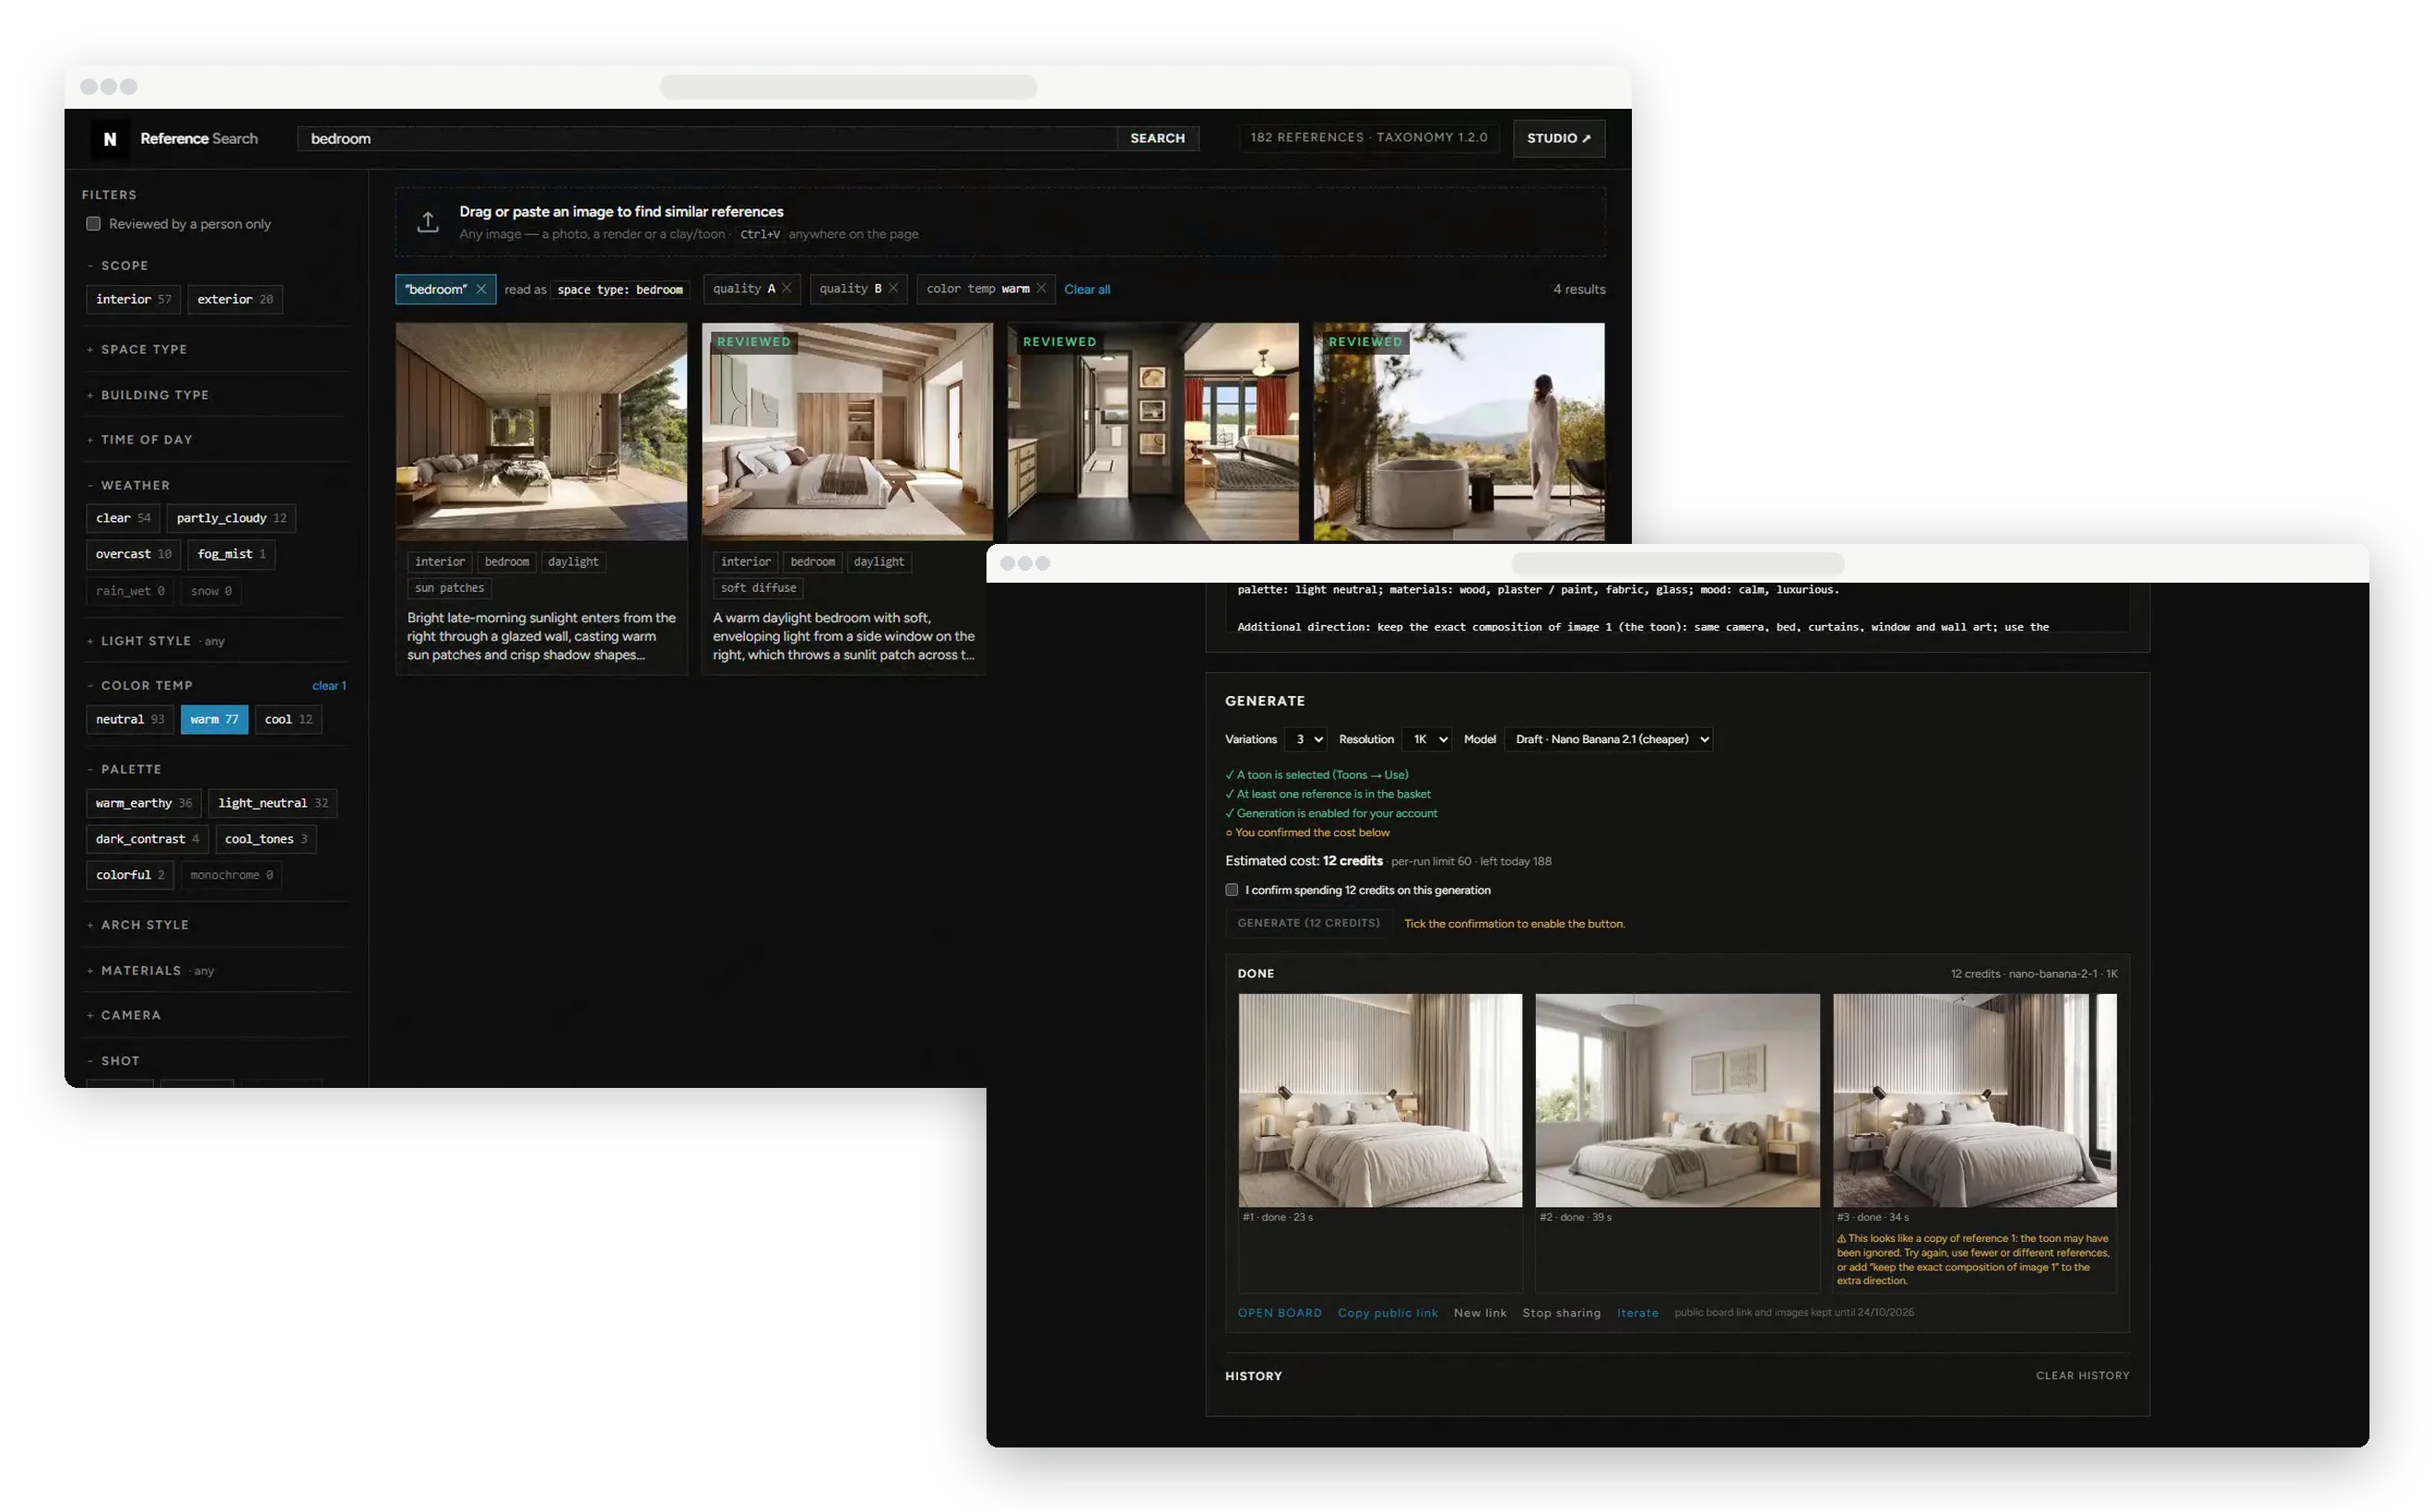Click the SEARCH button
2434x1512 pixels.
pos(1157,138)
